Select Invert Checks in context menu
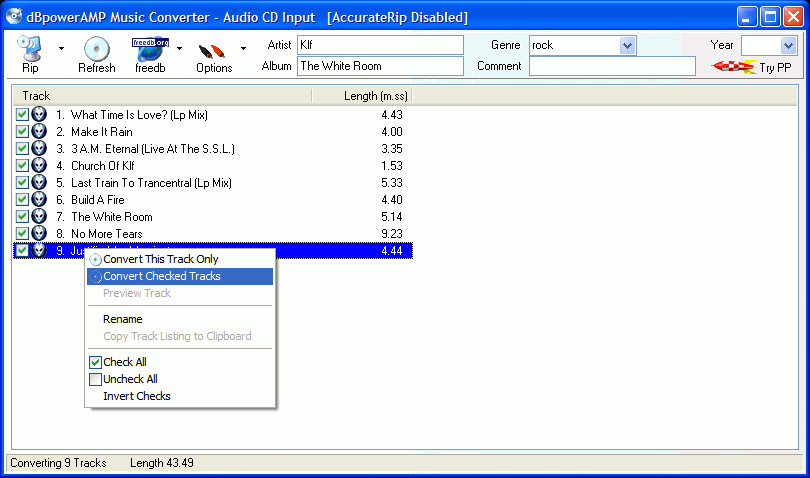Screen dimensions: 810x478 [x=180, y=396]
